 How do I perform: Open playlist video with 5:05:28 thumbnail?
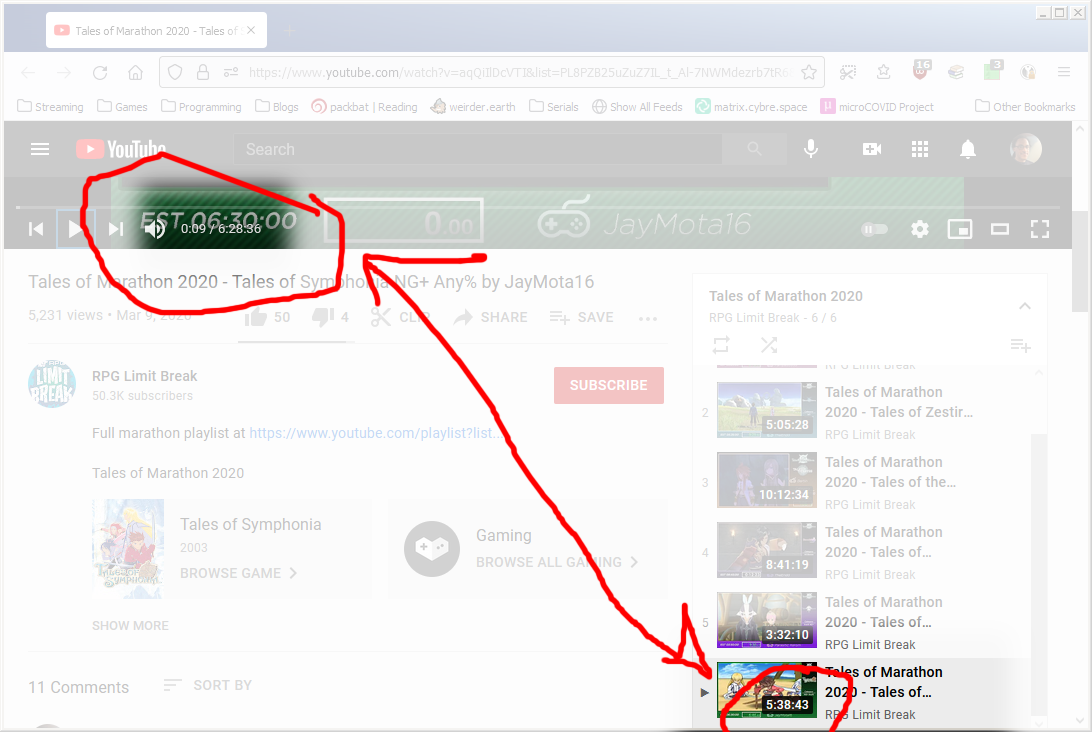pyautogui.click(x=767, y=410)
